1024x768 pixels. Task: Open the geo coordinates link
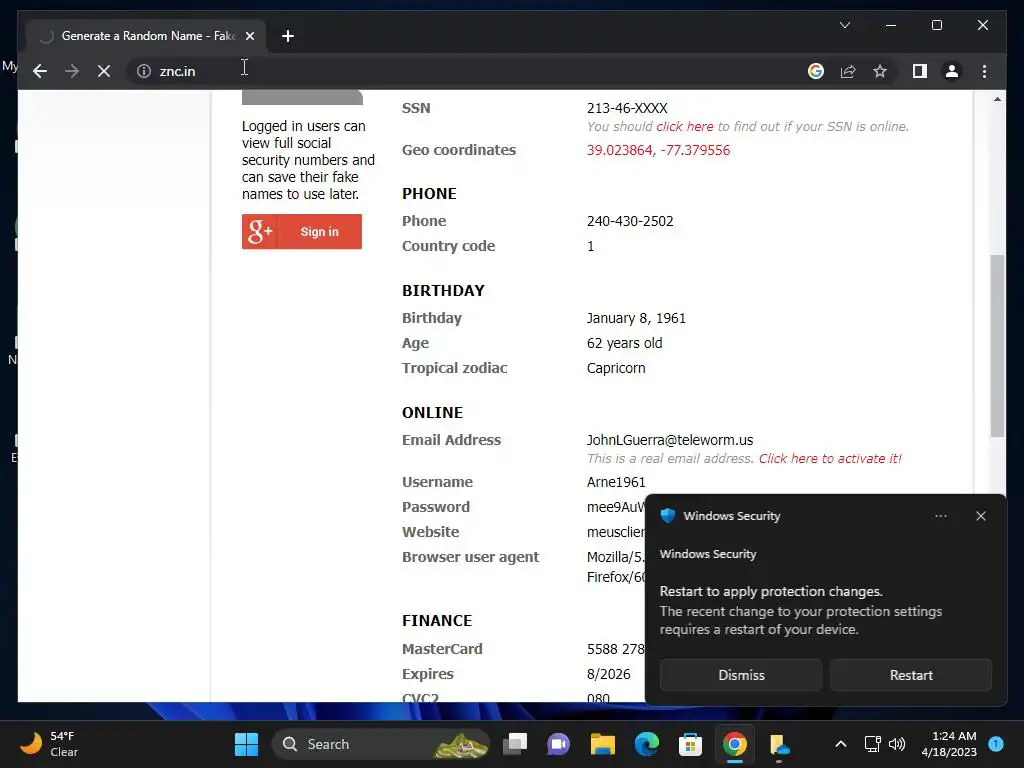[658, 150]
